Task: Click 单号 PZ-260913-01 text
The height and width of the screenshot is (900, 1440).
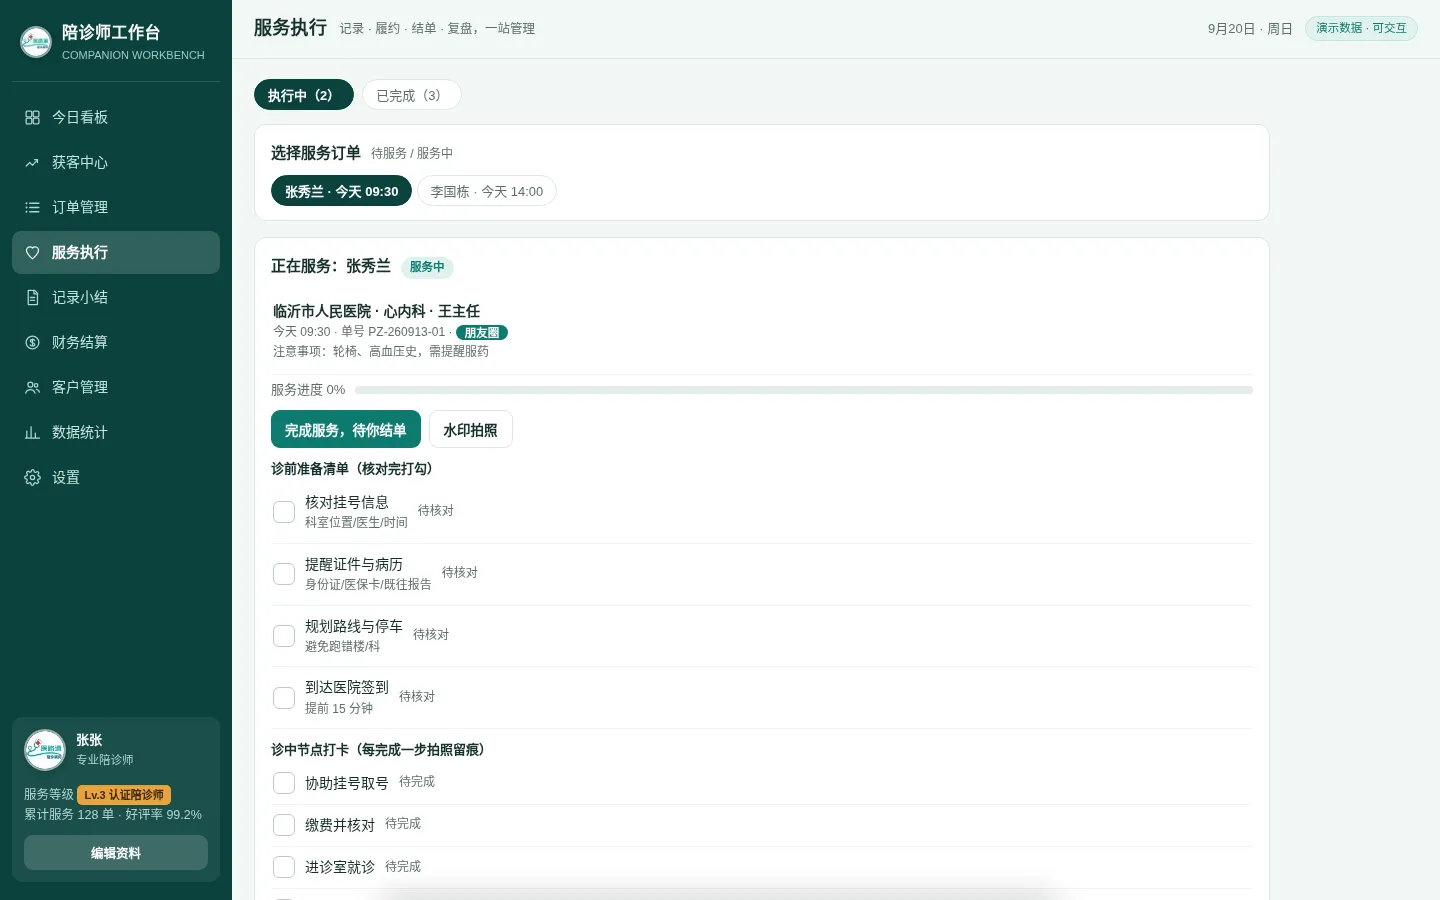Action: pos(393,332)
